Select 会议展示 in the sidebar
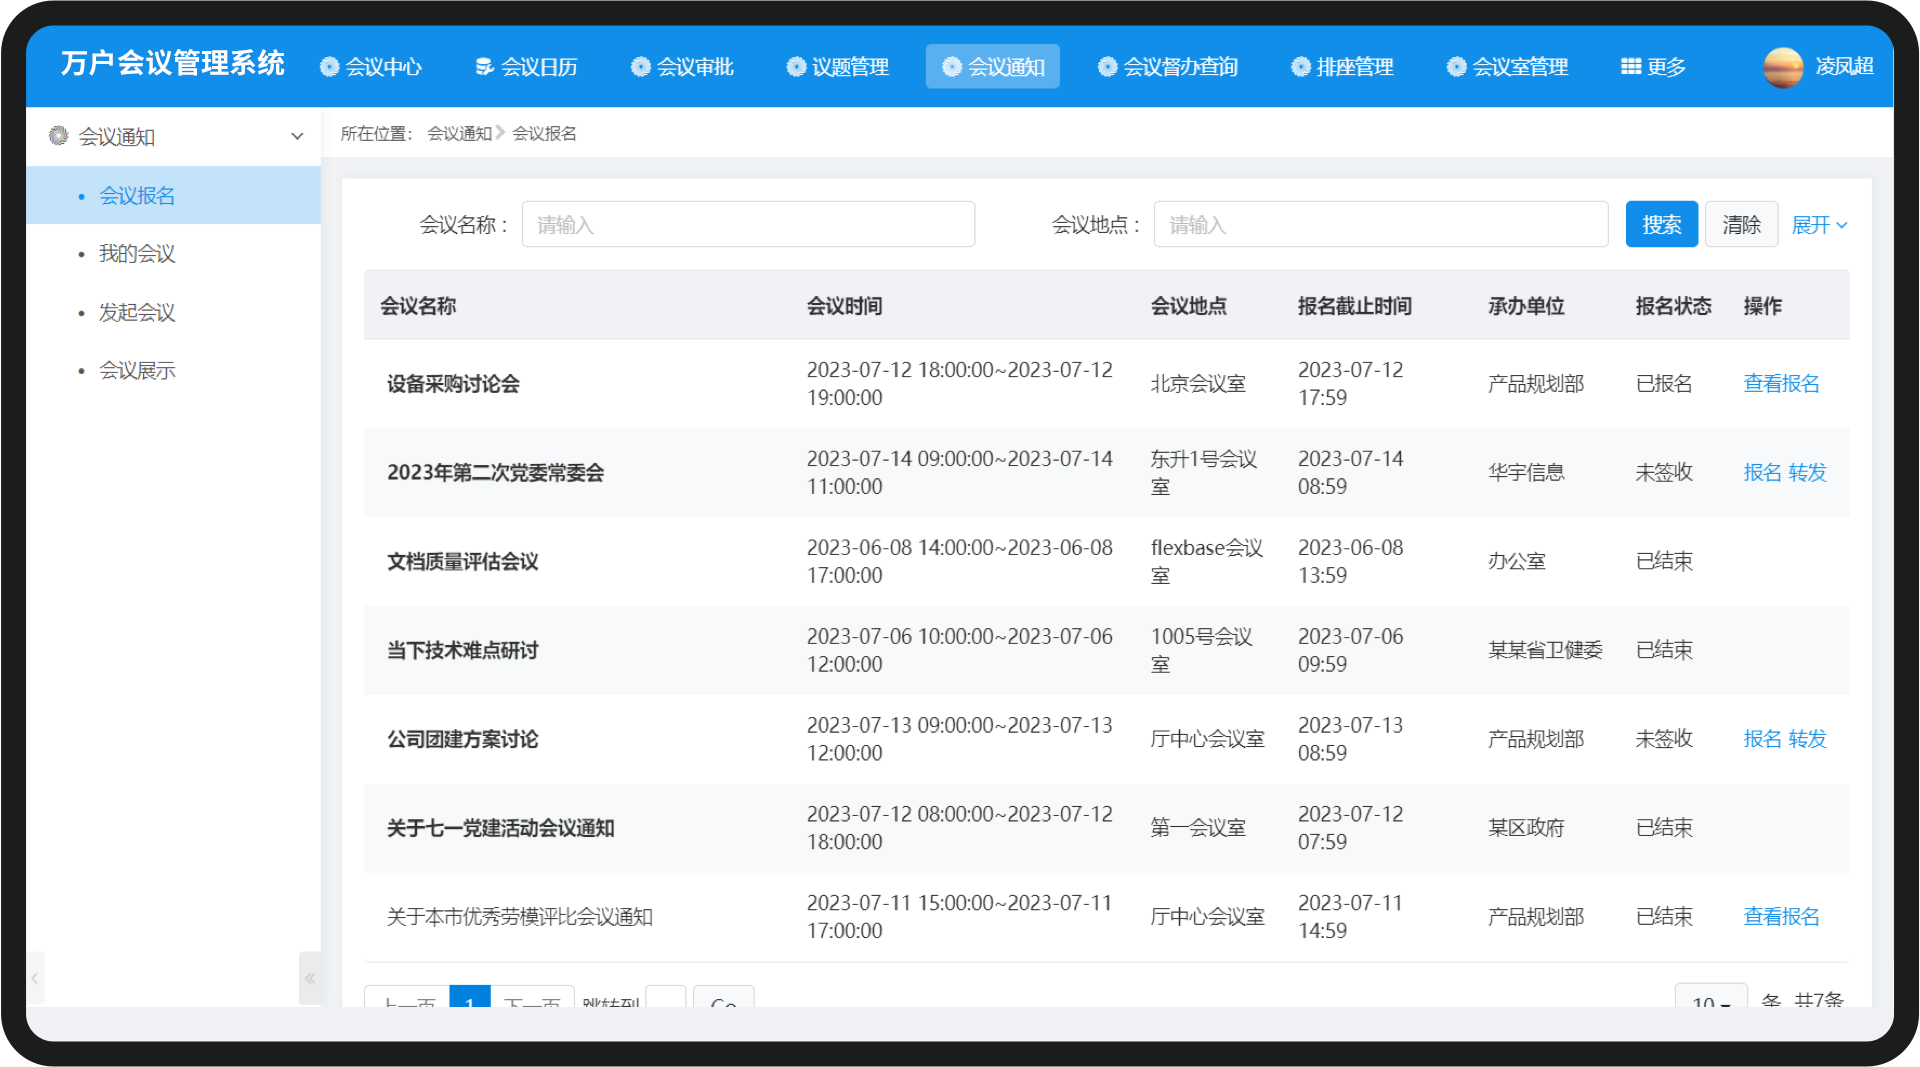 (x=137, y=371)
